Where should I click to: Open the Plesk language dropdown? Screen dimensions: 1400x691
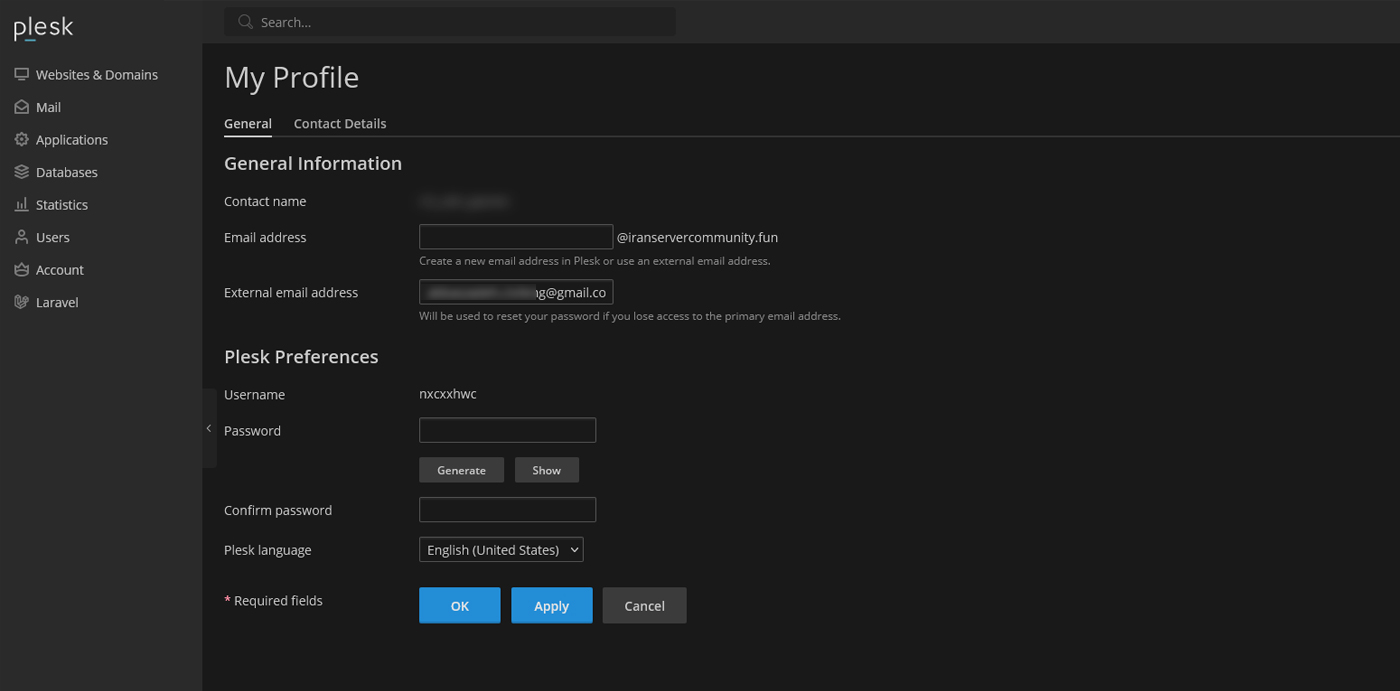click(x=501, y=550)
